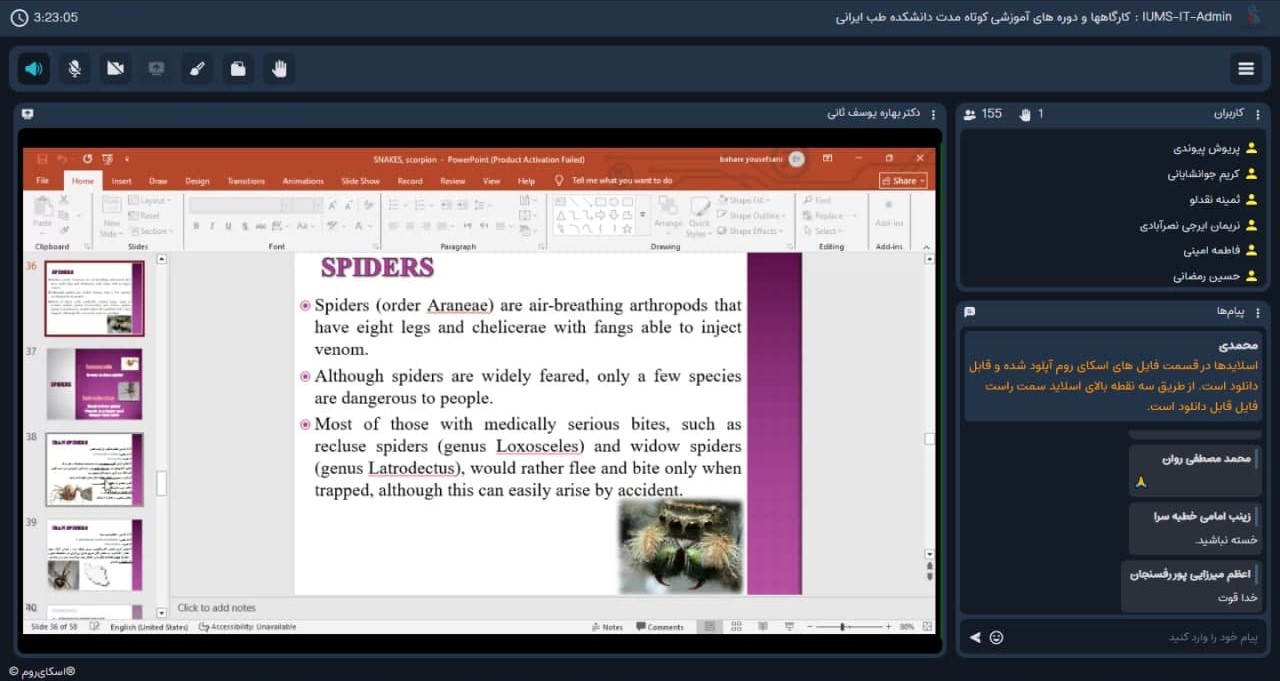1280x681 pixels.
Task: Open the emoji picker in chat
Action: pos(996,637)
